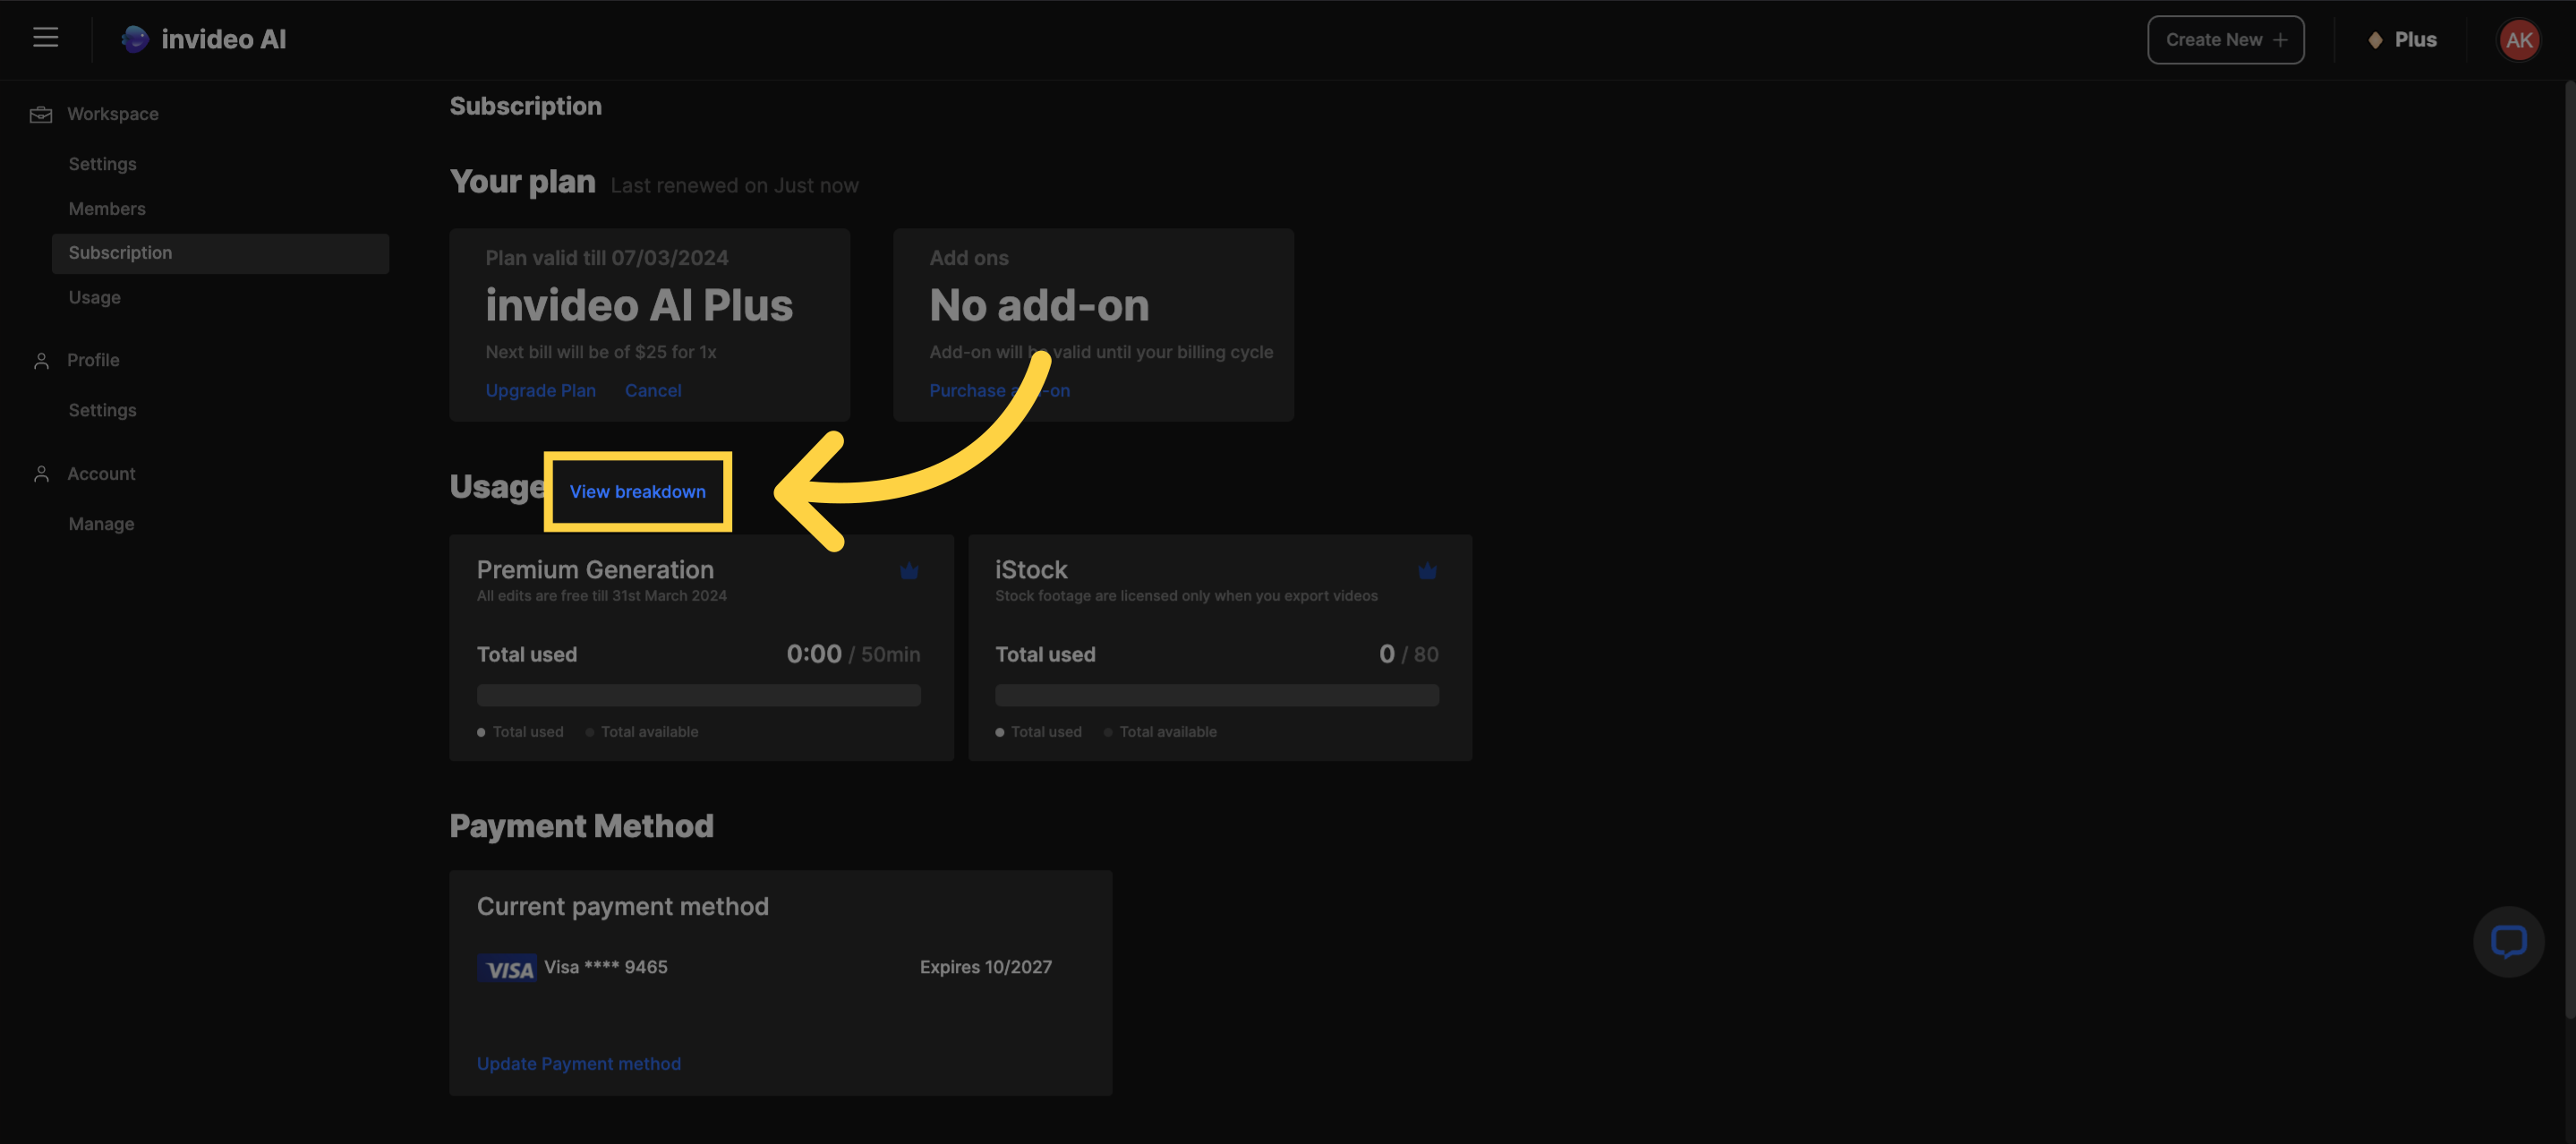Open Usage in the sidebar

click(94, 298)
